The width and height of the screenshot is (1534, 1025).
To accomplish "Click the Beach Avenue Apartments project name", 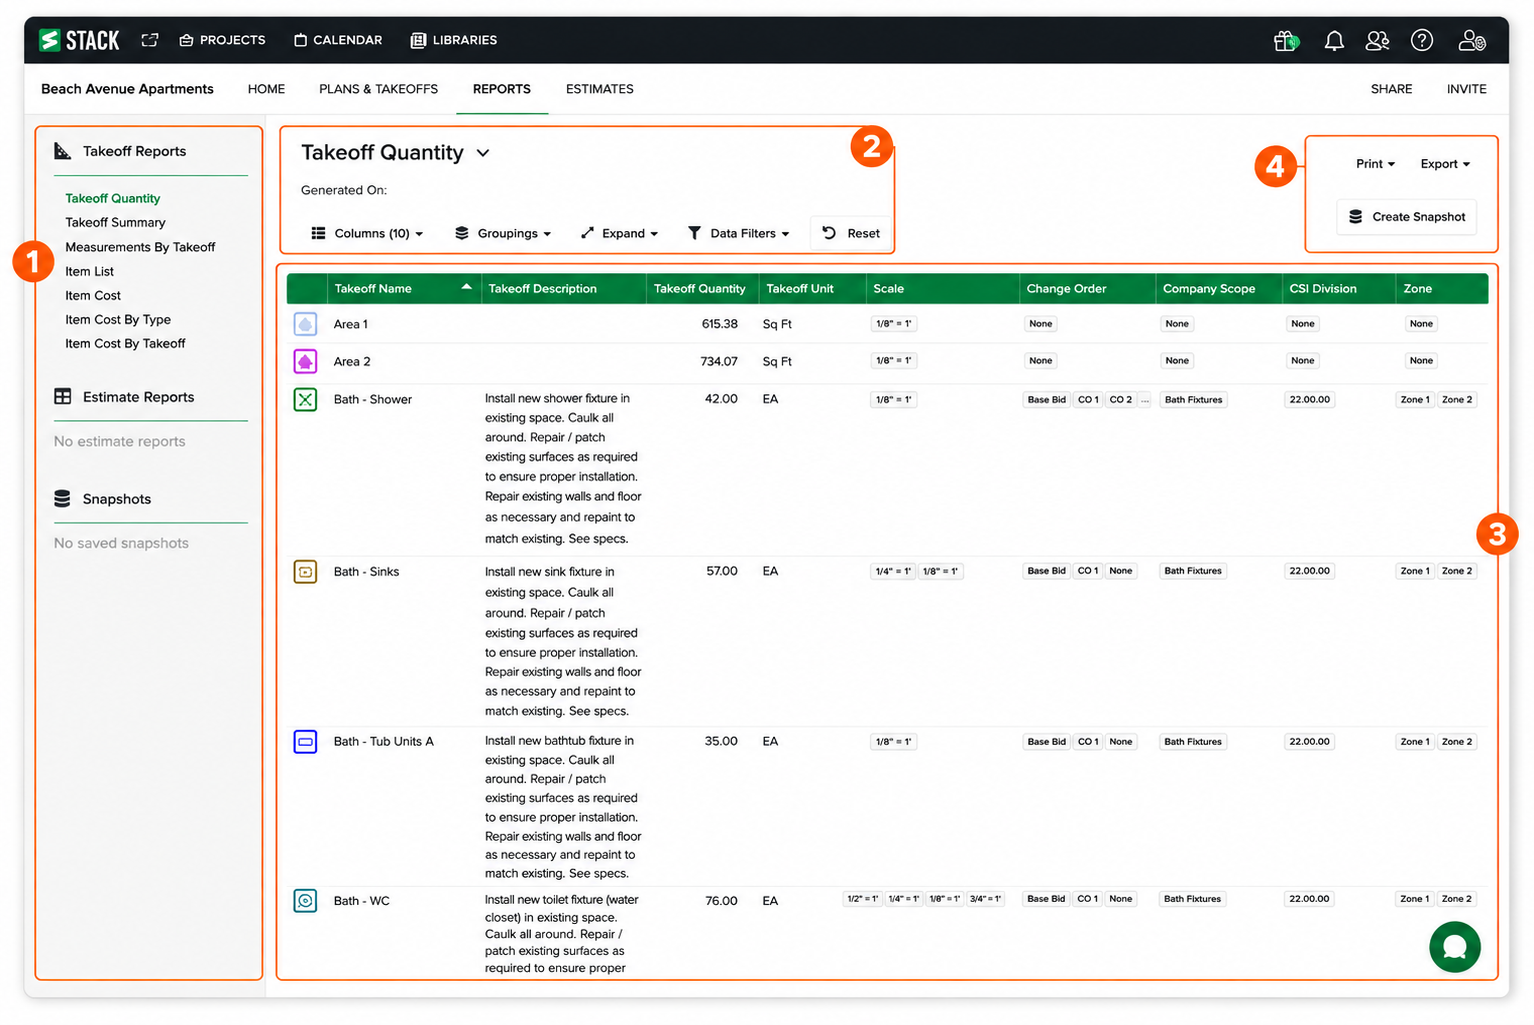I will [x=127, y=89].
